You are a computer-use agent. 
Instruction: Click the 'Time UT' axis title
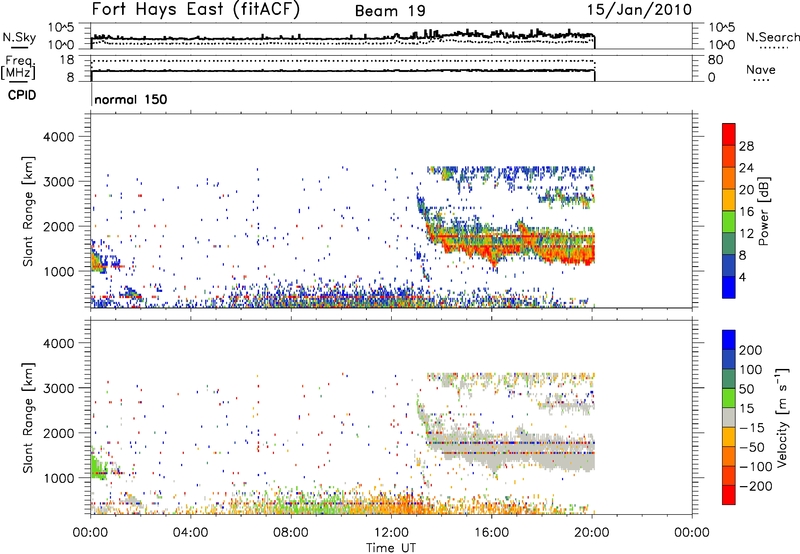(x=391, y=548)
